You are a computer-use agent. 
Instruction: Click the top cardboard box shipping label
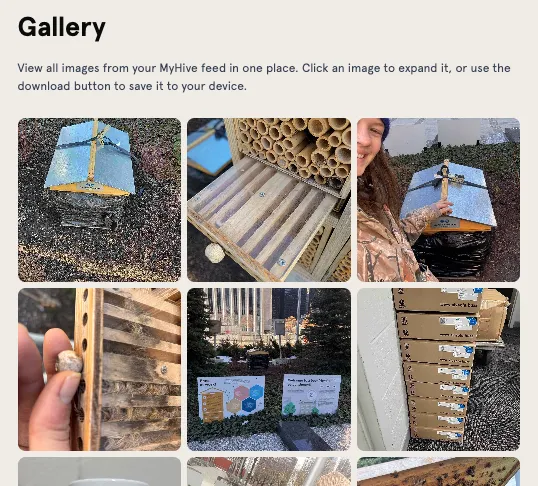click(463, 294)
